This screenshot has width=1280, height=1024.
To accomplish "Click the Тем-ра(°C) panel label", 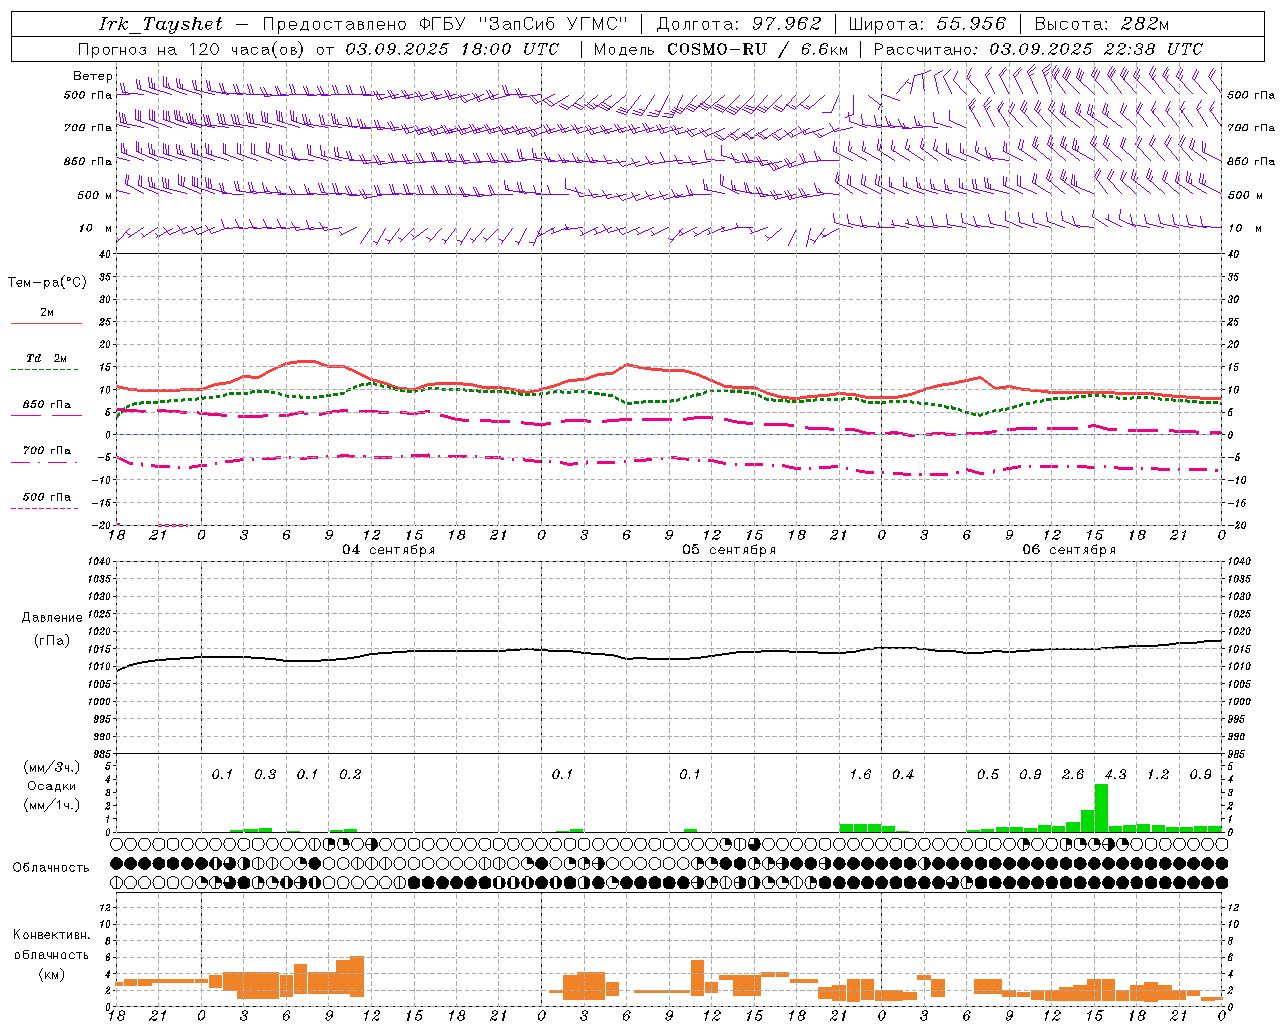I will [47, 282].
